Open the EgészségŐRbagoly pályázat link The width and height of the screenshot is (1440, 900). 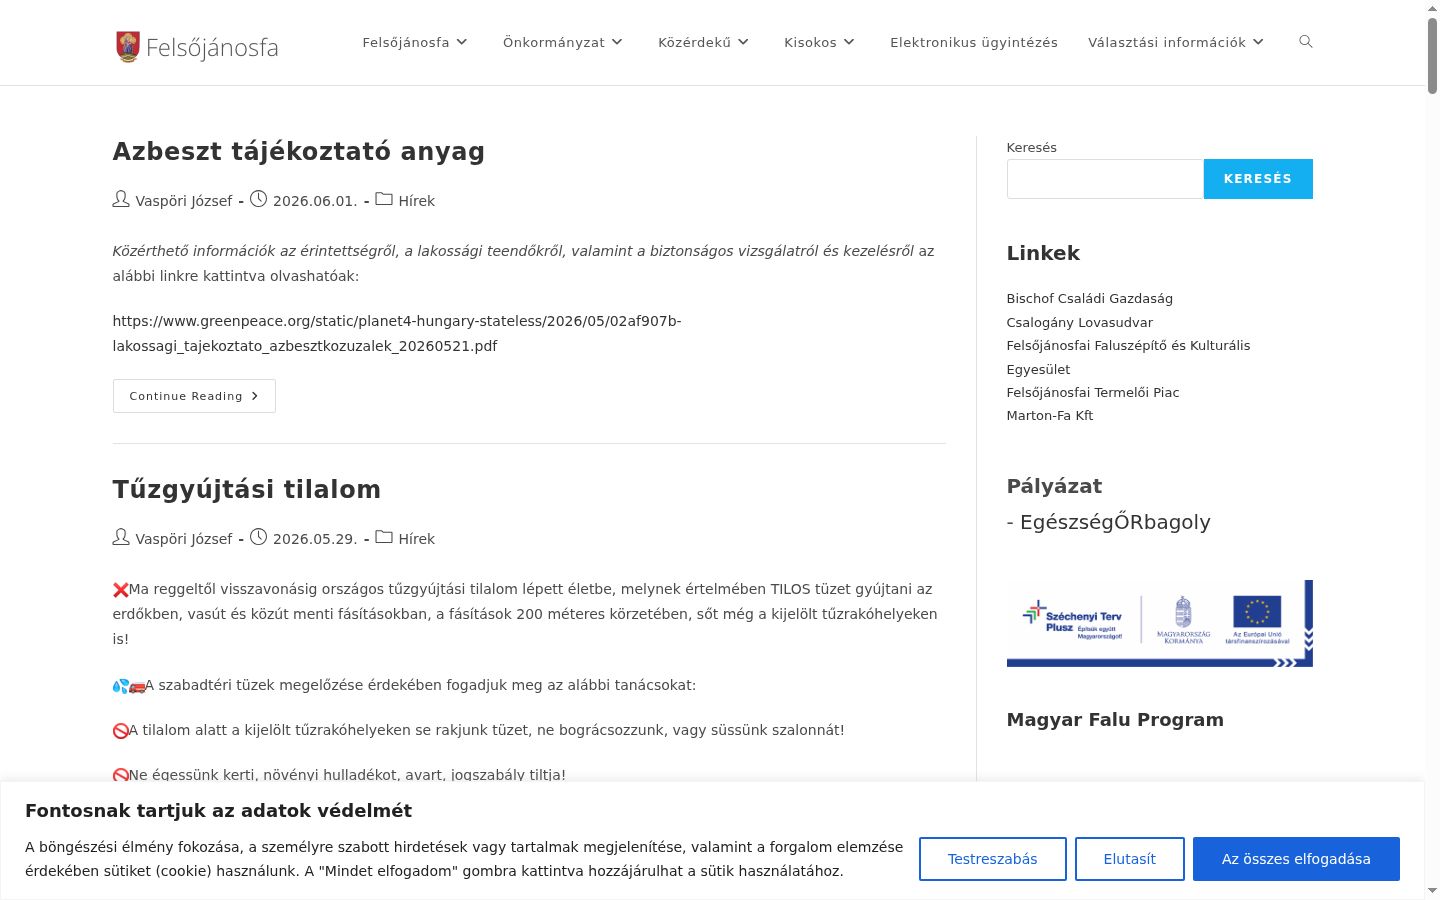pos(1115,522)
